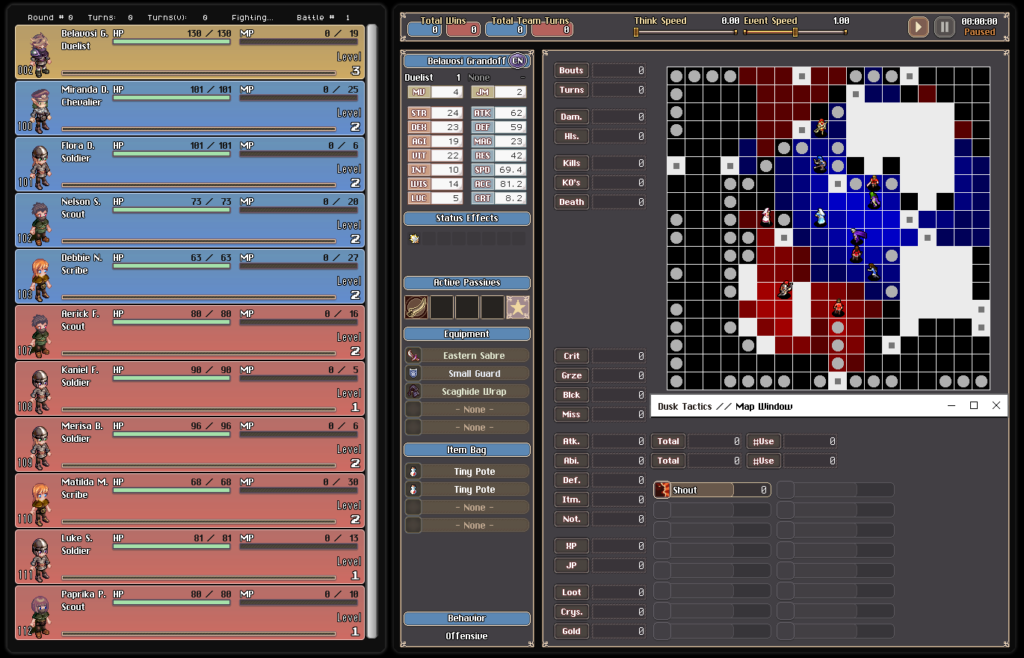The width and height of the screenshot is (1024, 658).
Task: Choose the Crit stat button
Action: tap(571, 356)
